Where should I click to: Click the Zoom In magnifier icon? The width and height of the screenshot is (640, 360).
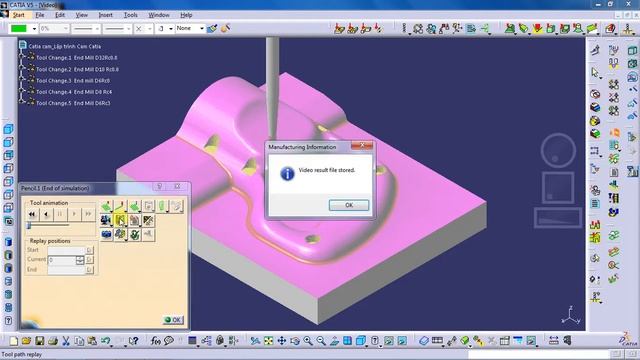point(308,341)
